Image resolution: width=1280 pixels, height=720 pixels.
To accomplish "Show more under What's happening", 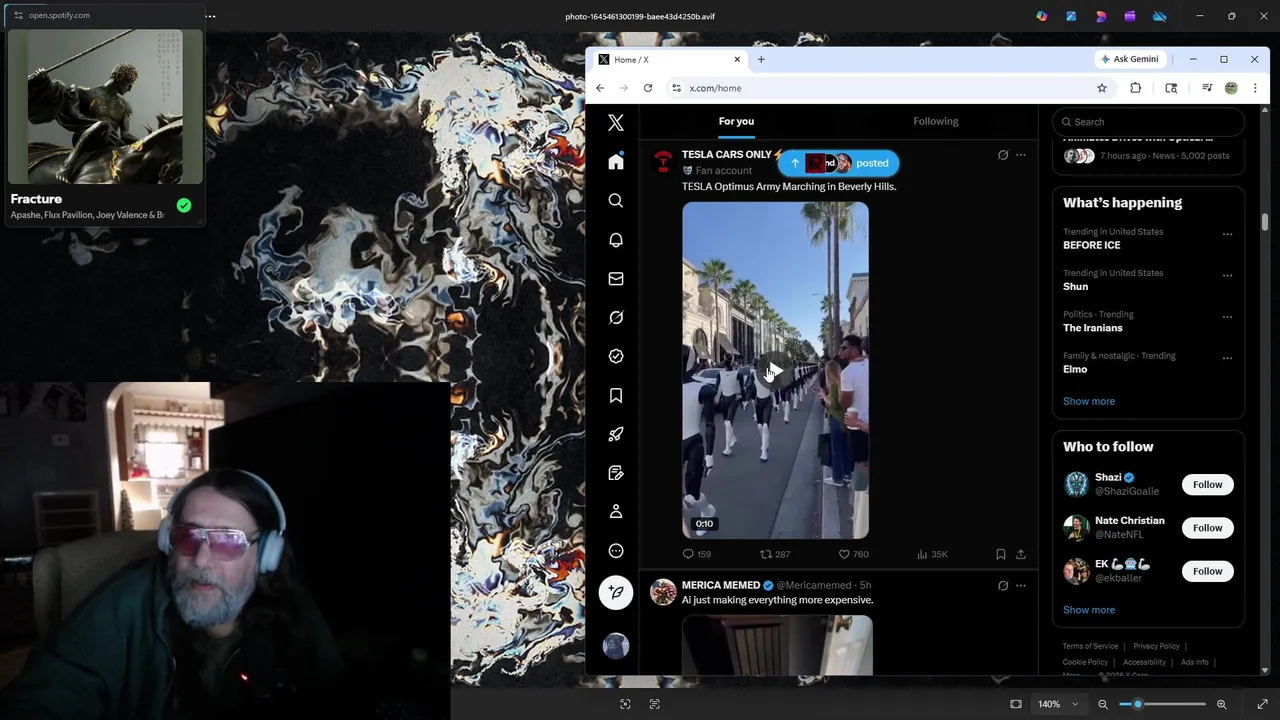I will click(1089, 401).
